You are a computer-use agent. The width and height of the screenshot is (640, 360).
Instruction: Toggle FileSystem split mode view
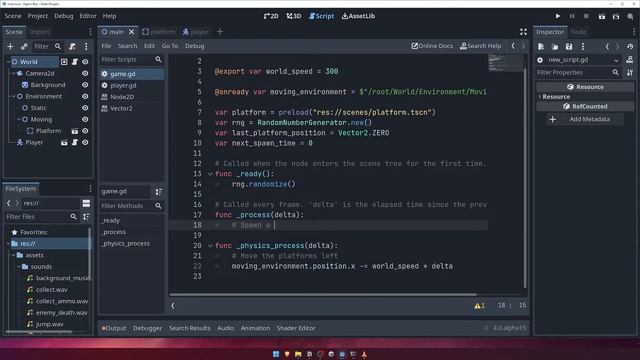(x=86, y=203)
